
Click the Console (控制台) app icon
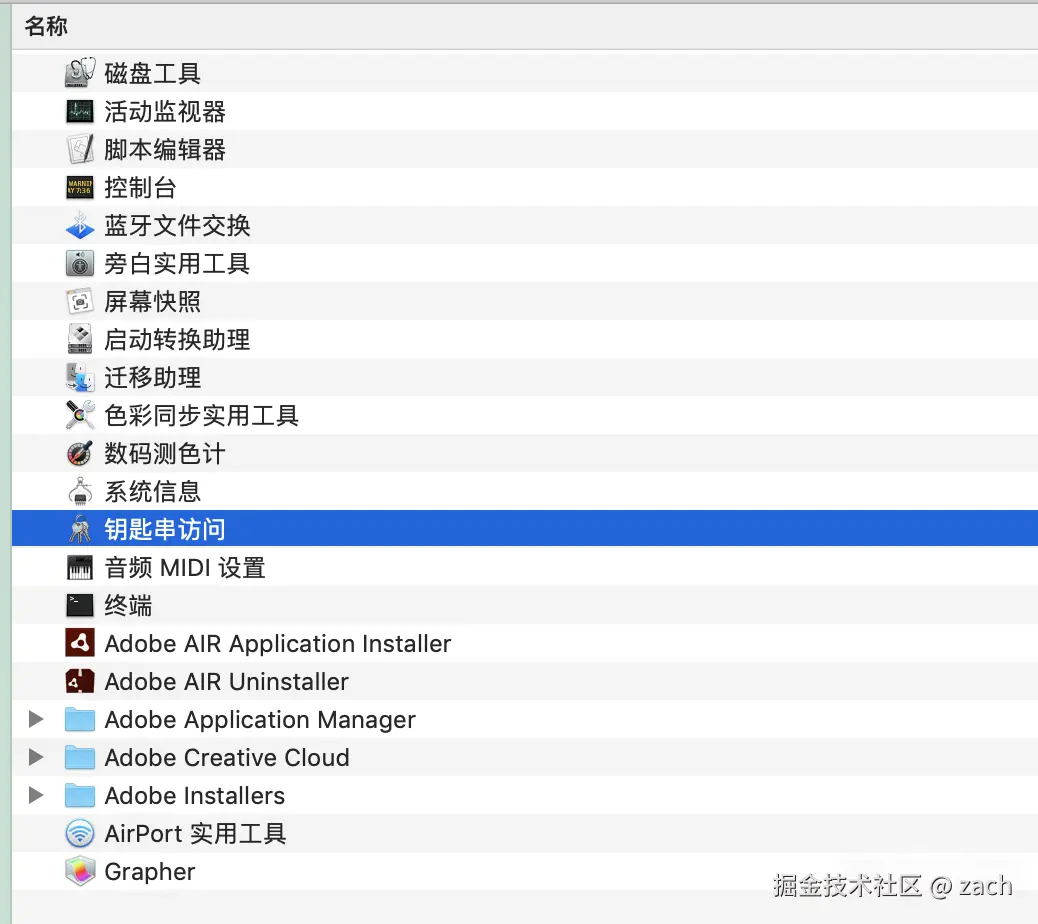pos(80,188)
